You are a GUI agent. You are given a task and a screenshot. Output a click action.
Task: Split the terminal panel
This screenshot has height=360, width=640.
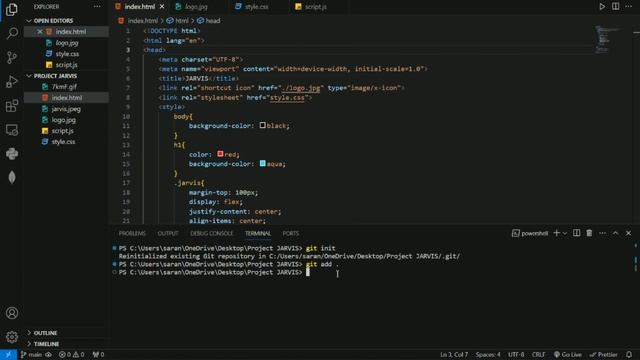[576, 233]
